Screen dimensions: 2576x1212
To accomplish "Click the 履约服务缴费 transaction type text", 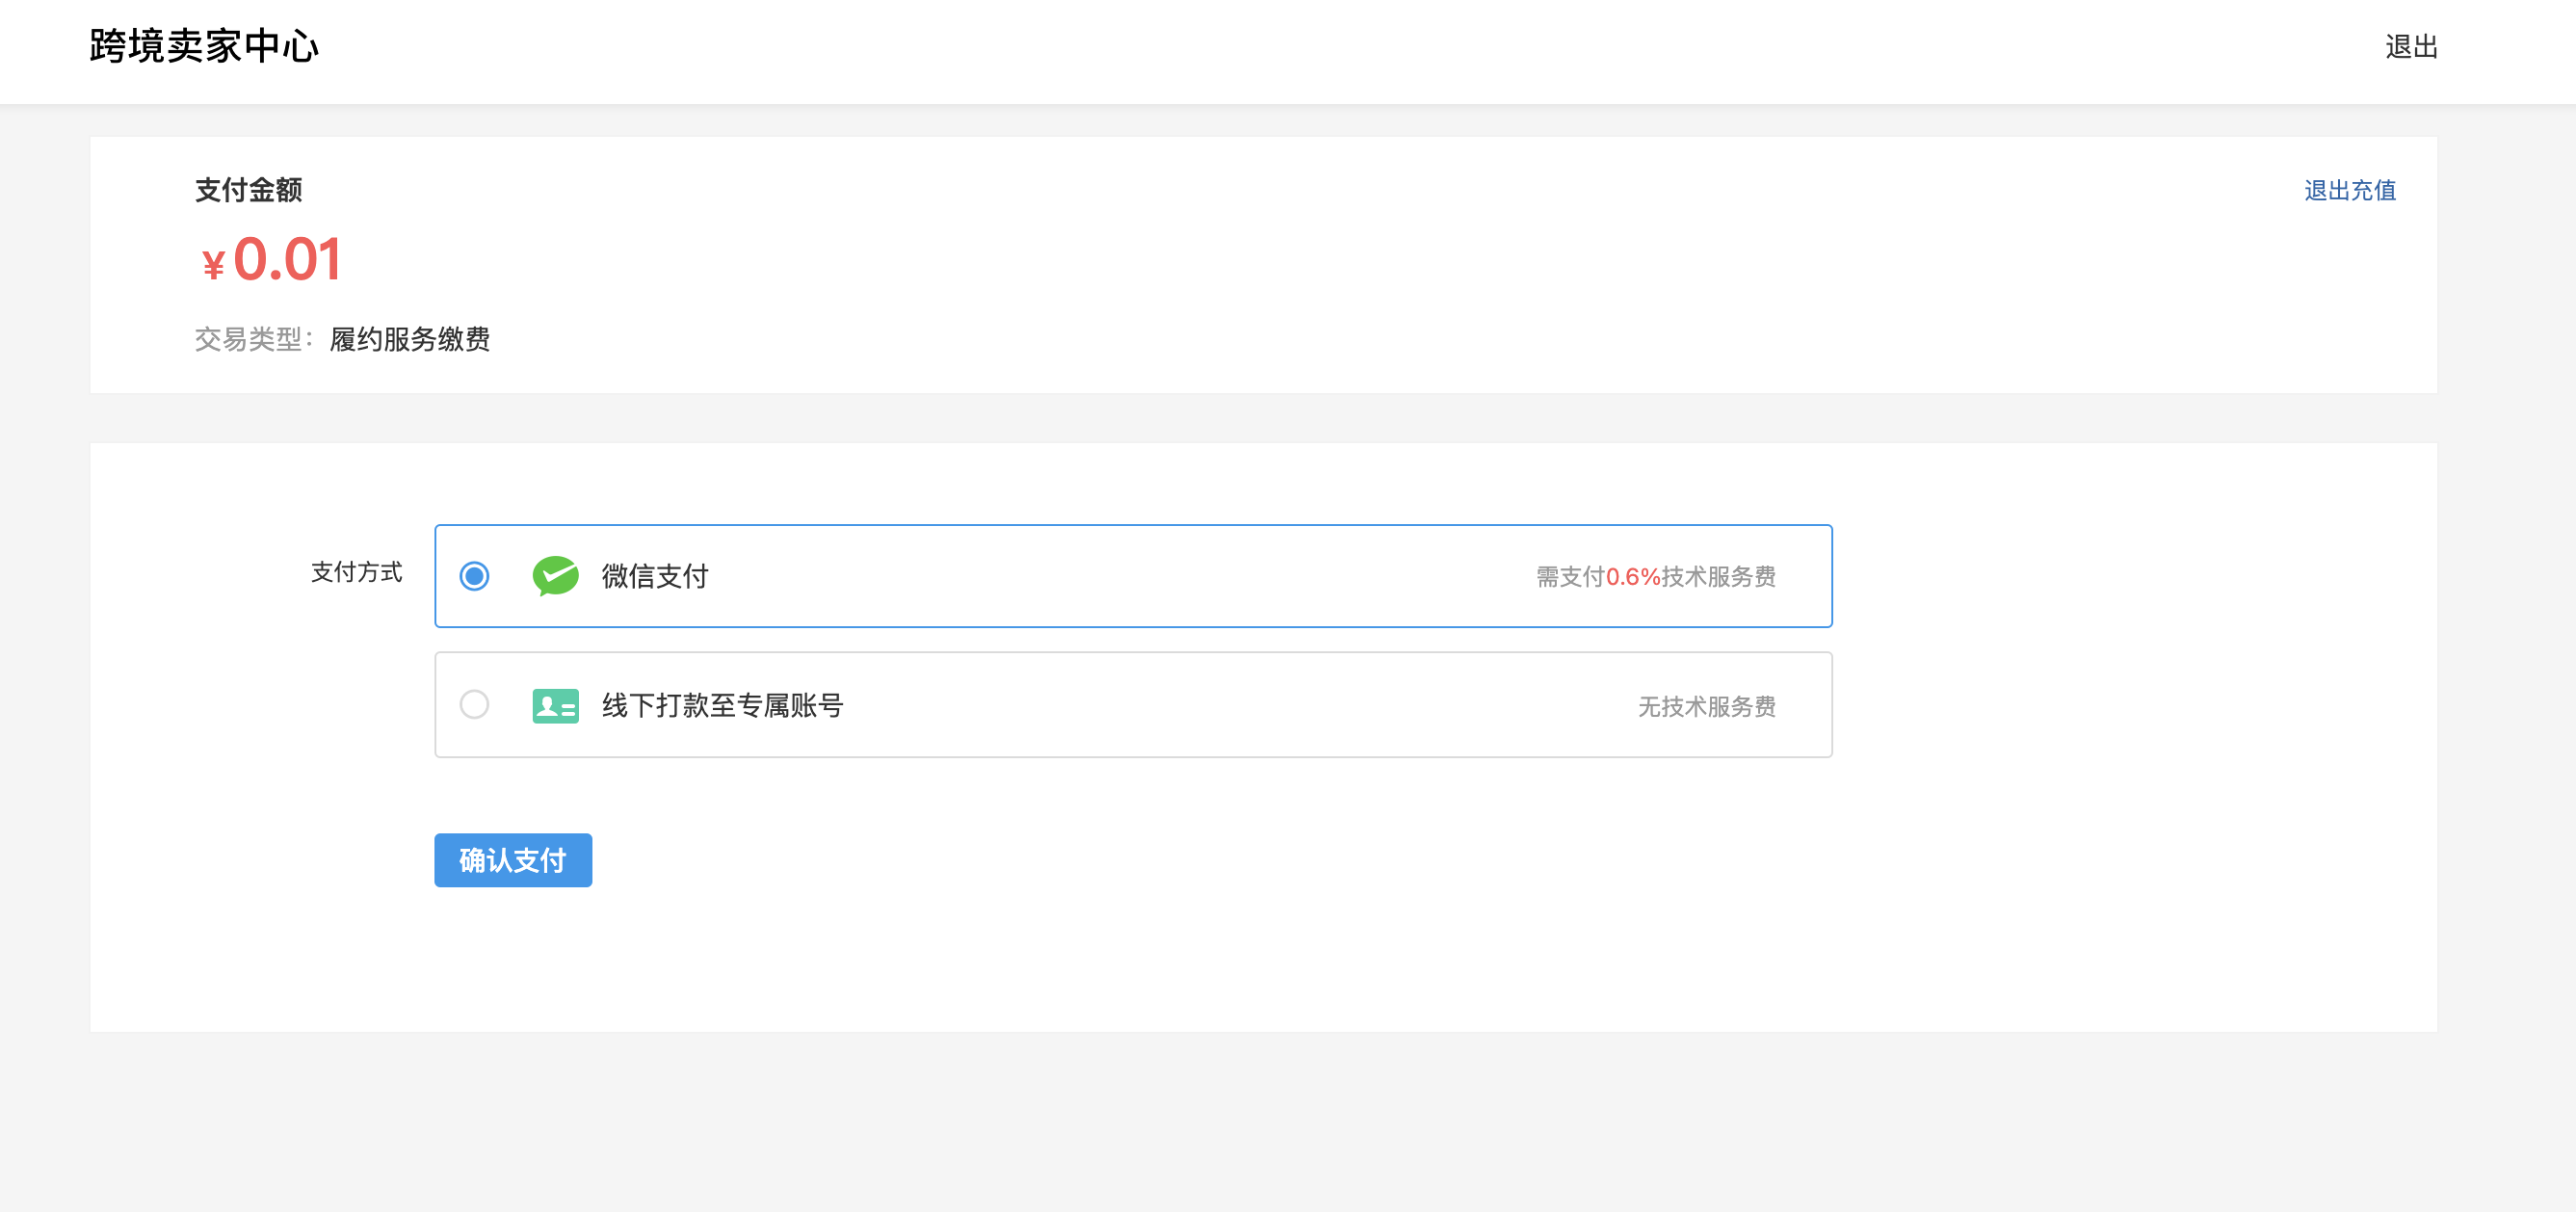I will (410, 340).
